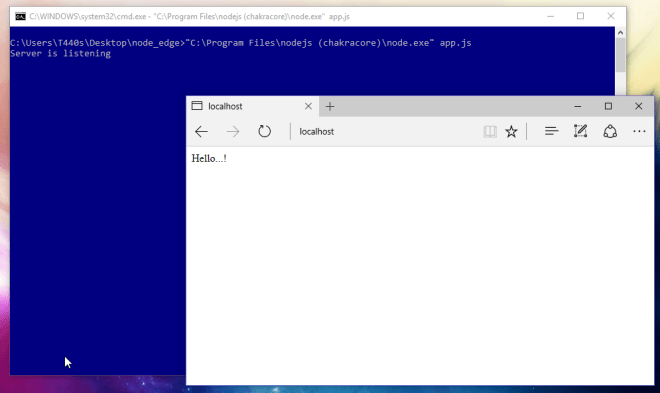The height and width of the screenshot is (393, 660).
Task: Minimize the cmd.exe window
Action: (x=551, y=16)
